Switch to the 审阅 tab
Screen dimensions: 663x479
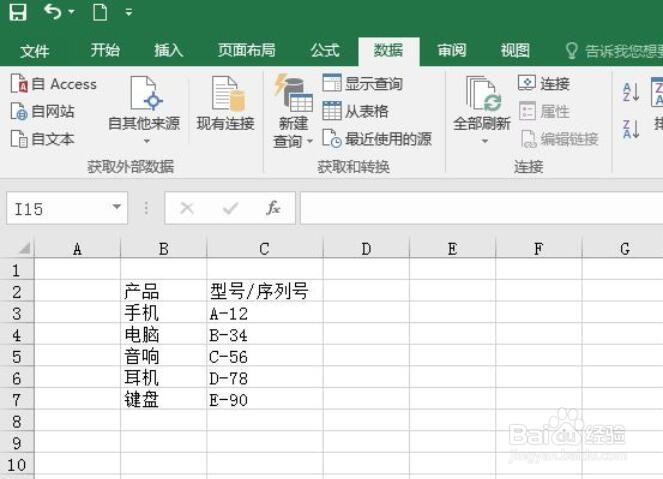tap(452, 50)
